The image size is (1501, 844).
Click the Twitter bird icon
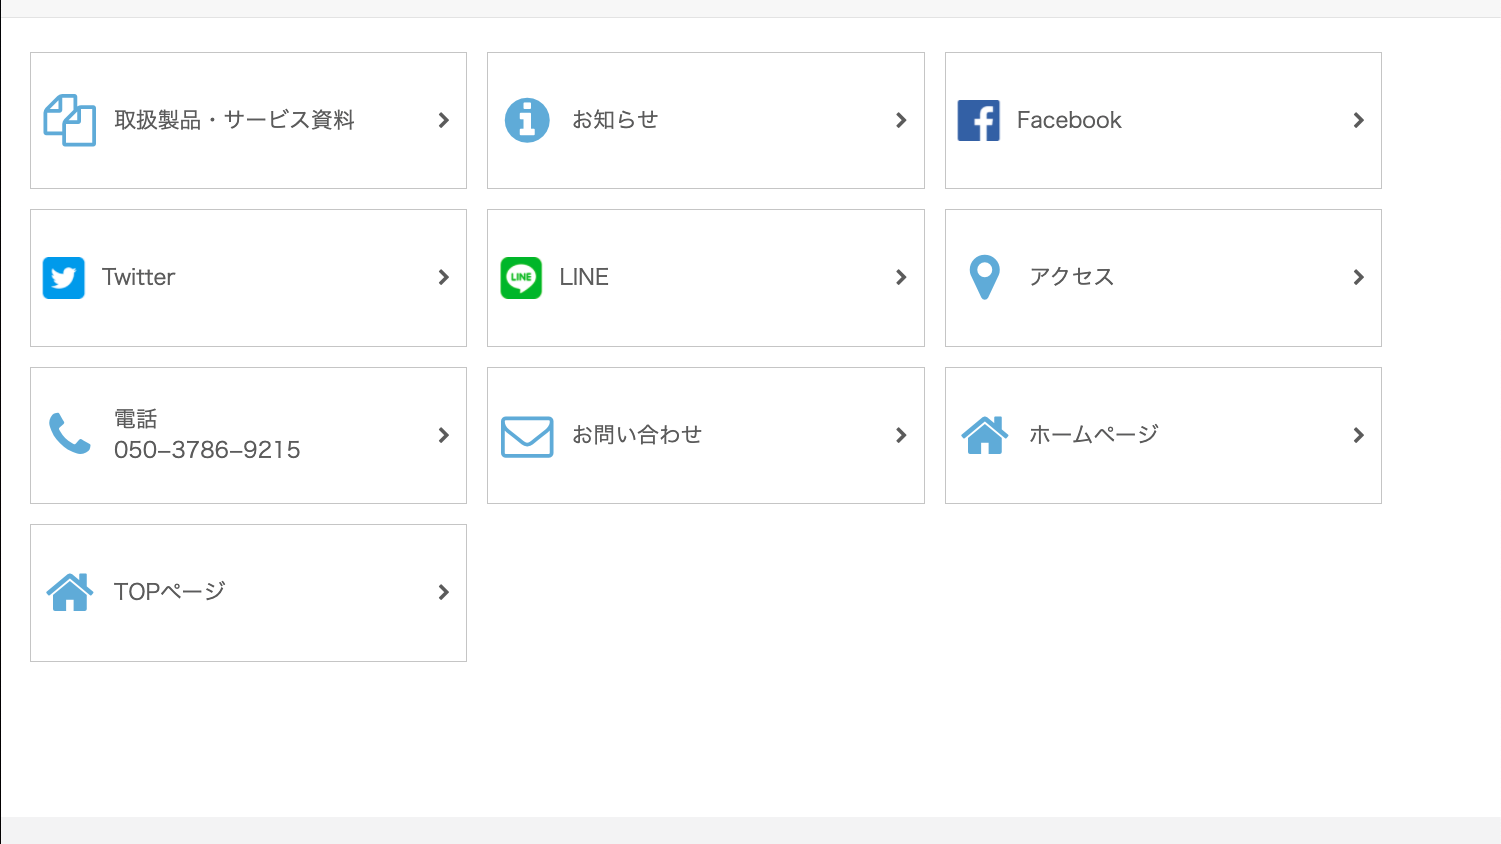pyautogui.click(x=64, y=277)
